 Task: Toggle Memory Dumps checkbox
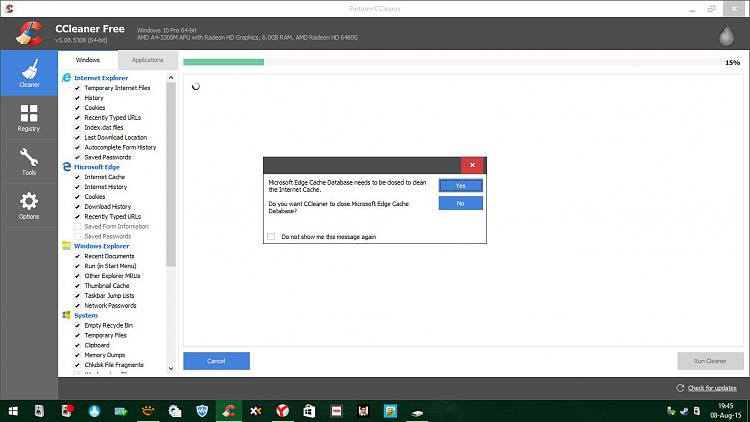[x=77, y=355]
